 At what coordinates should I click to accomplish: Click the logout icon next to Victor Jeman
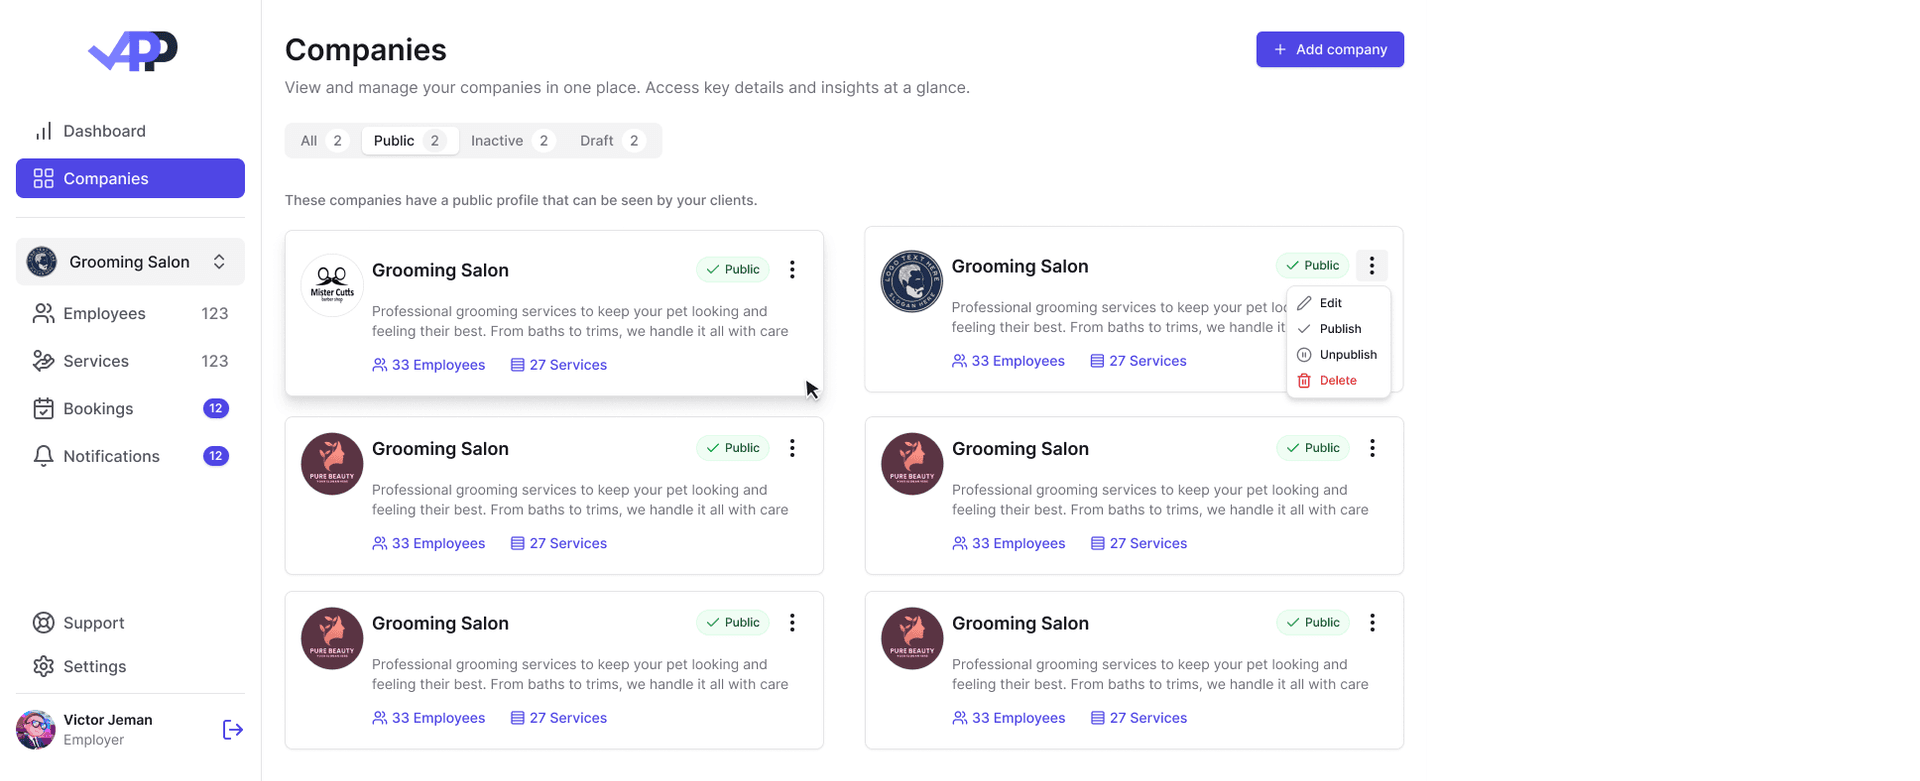(x=231, y=730)
